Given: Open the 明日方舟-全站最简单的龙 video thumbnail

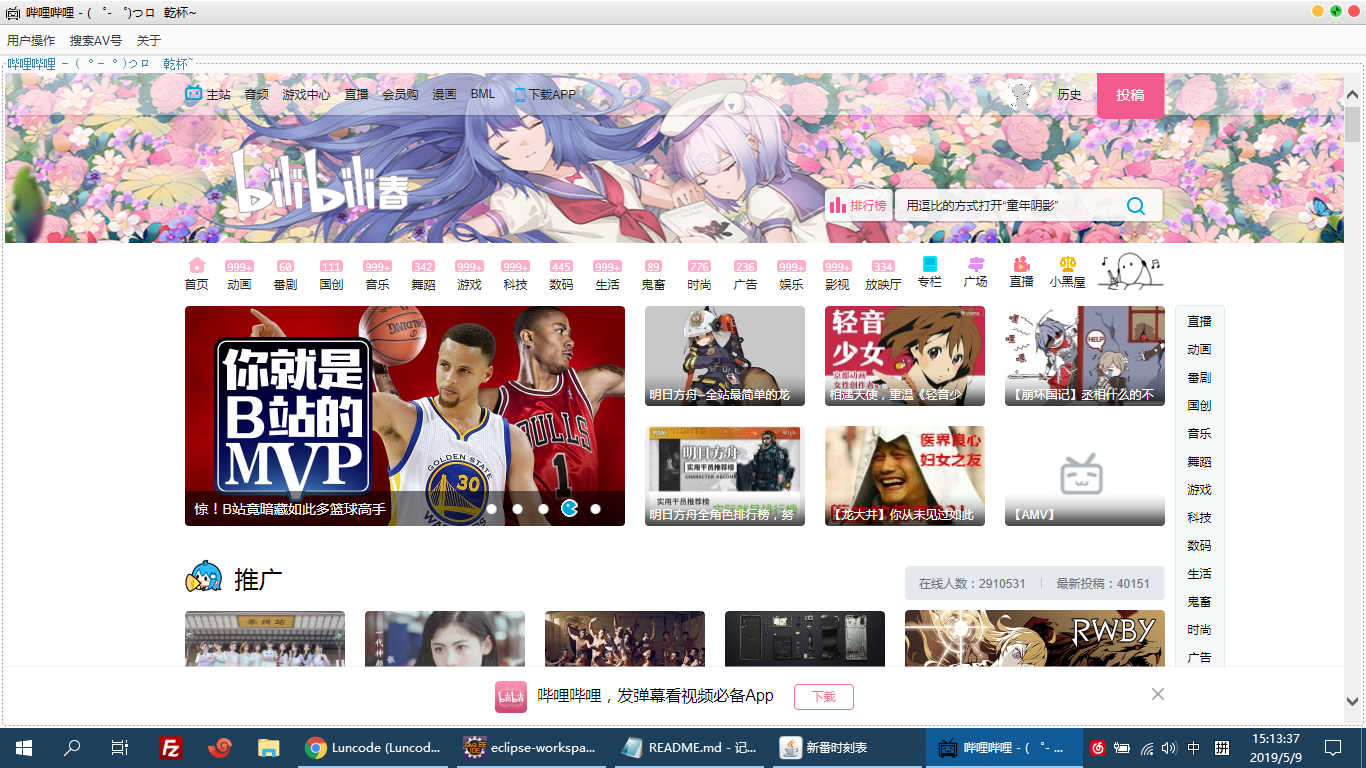Looking at the screenshot, I should click(725, 356).
